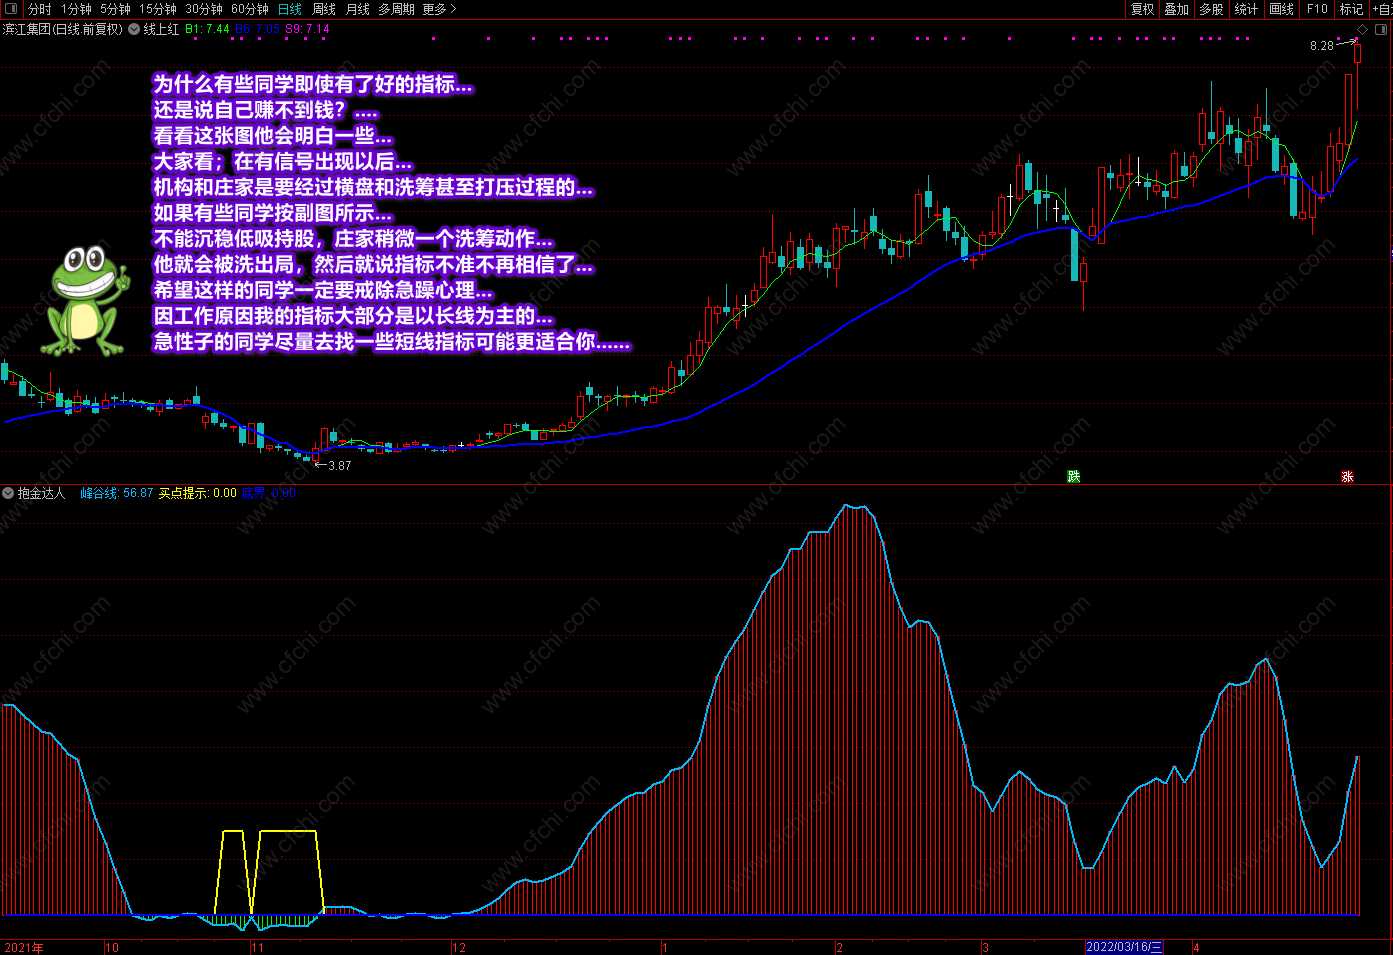The height and width of the screenshot is (955, 1393).
Task: Click the diamond marker icon near top right
Action: (x=1362, y=30)
